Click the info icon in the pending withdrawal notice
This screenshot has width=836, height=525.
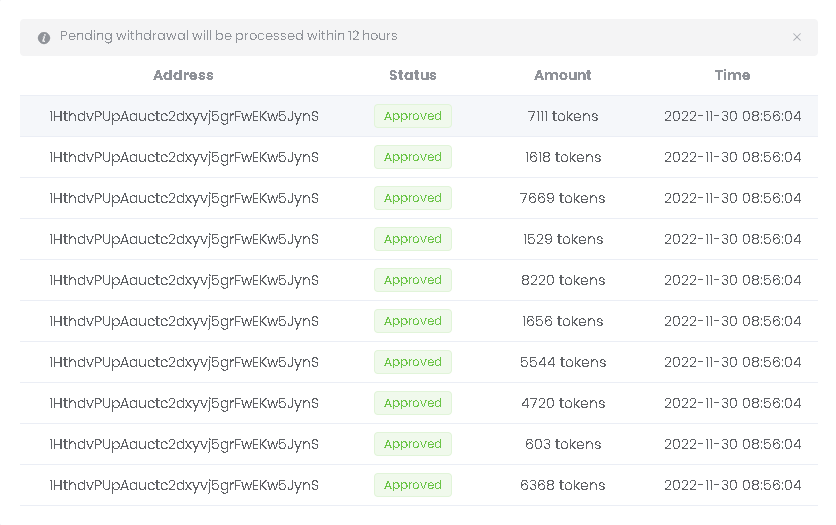click(44, 38)
